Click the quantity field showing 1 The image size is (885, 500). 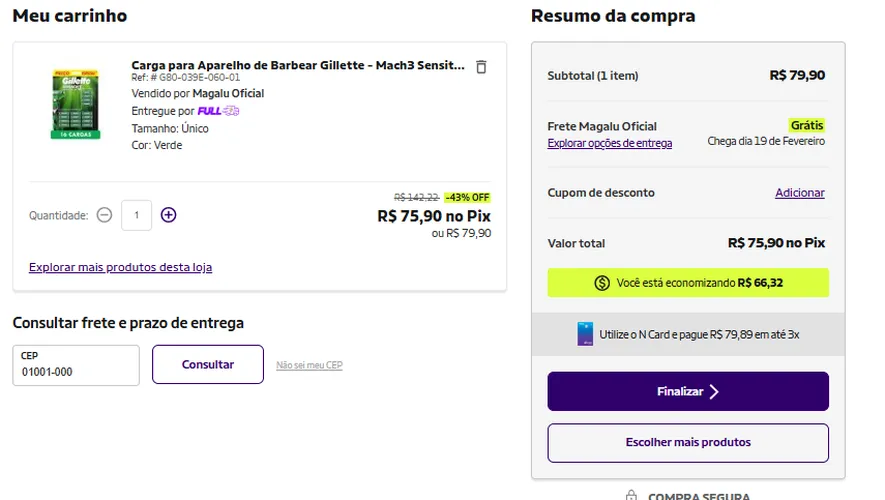coord(137,215)
